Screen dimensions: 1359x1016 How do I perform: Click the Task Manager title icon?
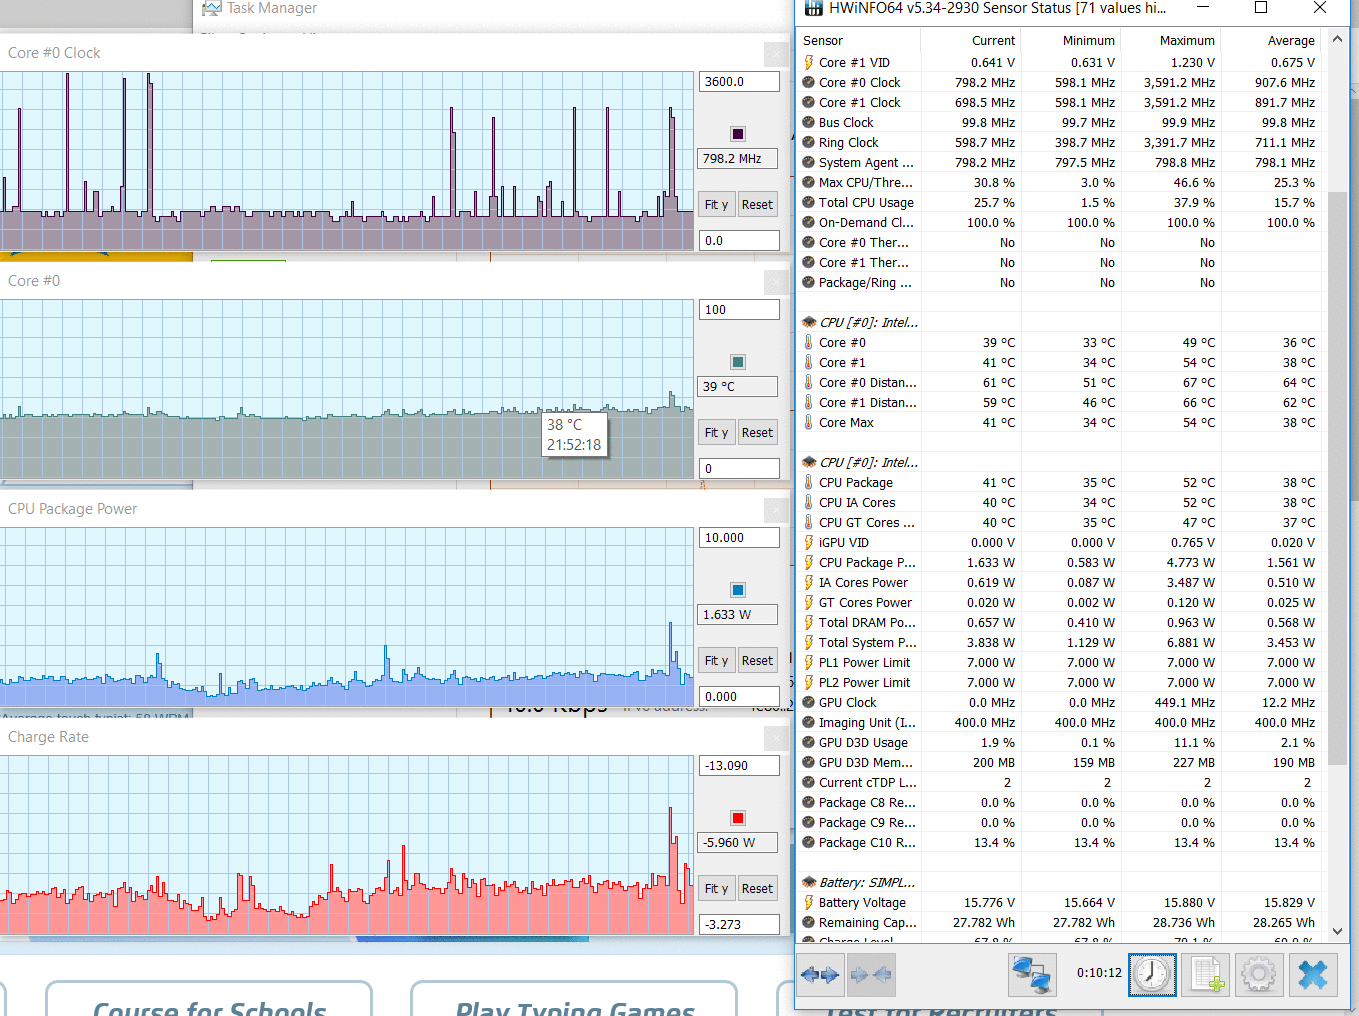tap(212, 8)
